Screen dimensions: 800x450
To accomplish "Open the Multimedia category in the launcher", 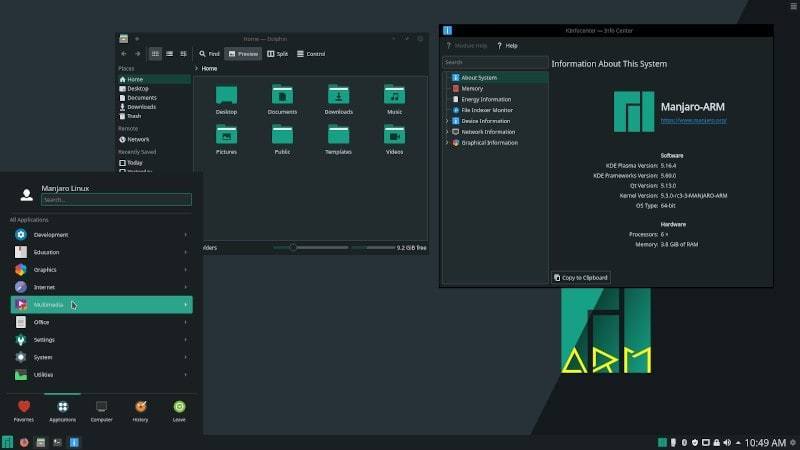I will coord(101,304).
